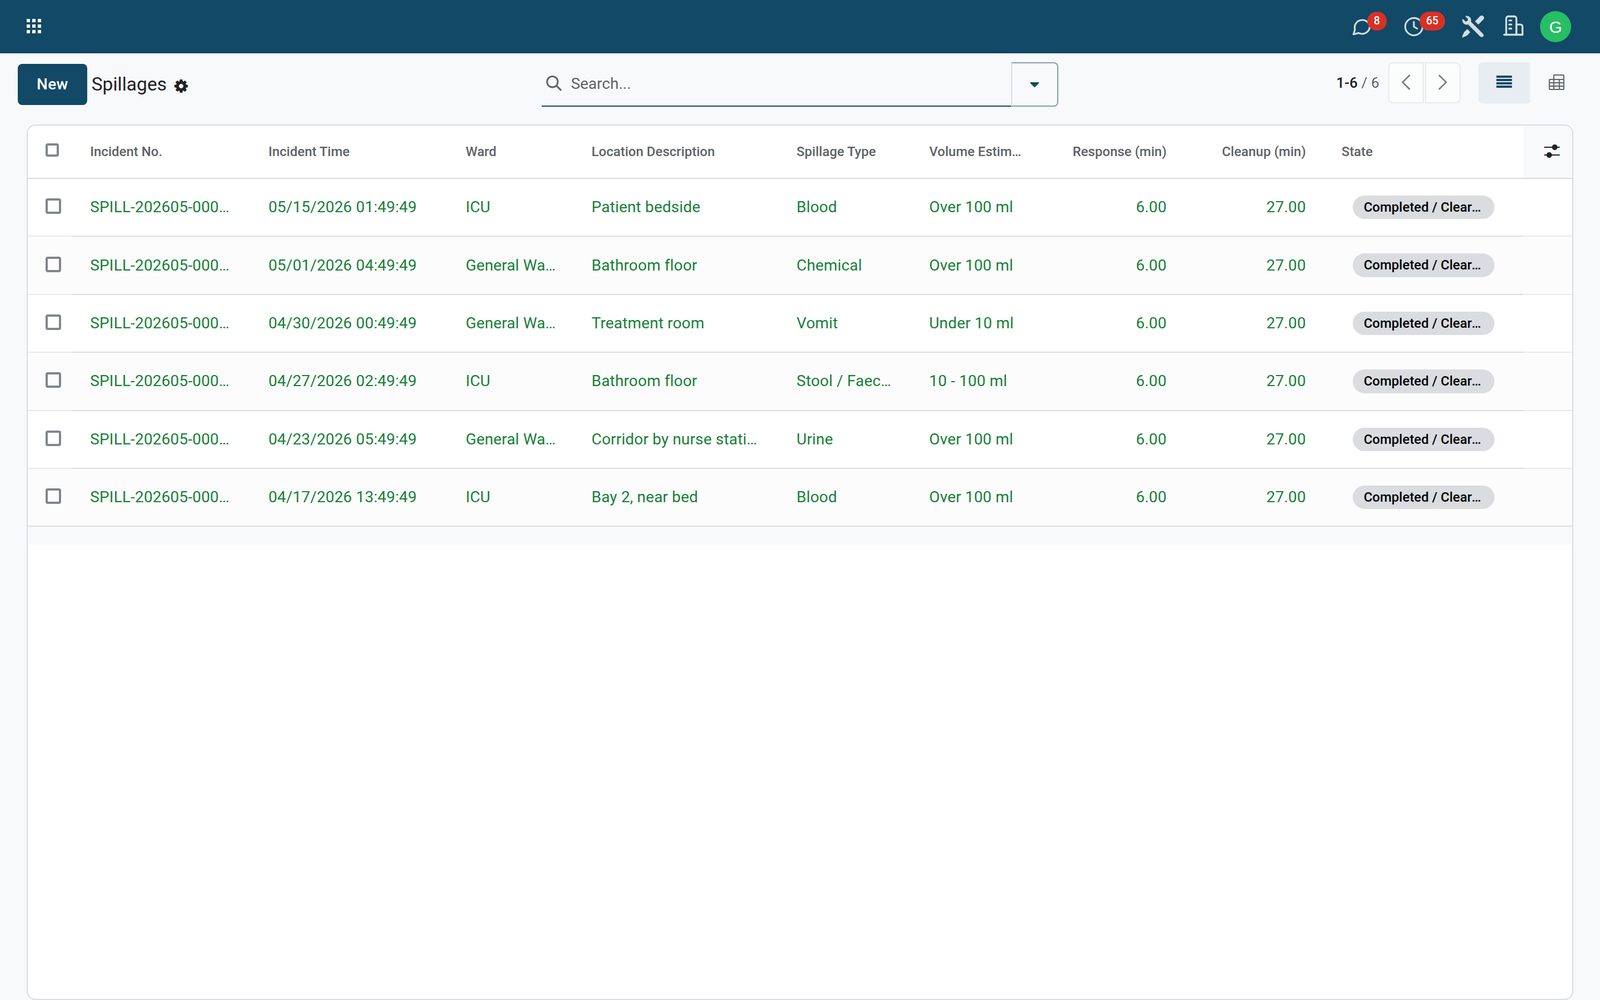Open the activities clock icon
The width and height of the screenshot is (1600, 1000).
coord(1414,27)
